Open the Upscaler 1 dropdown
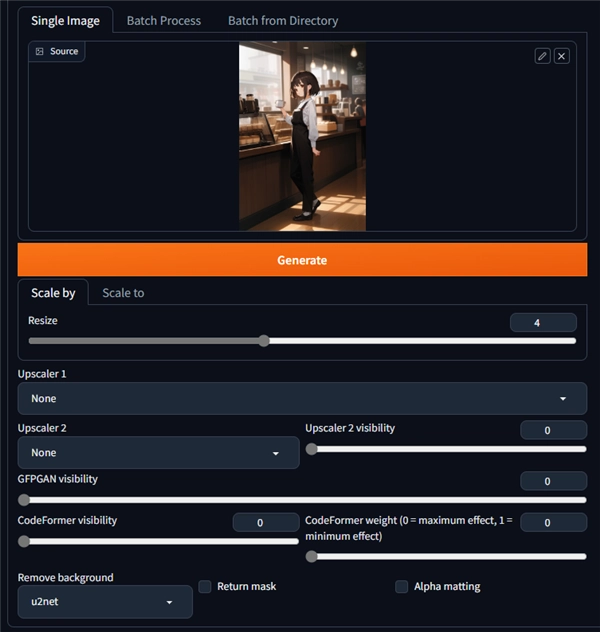The image size is (600, 632). [302, 398]
